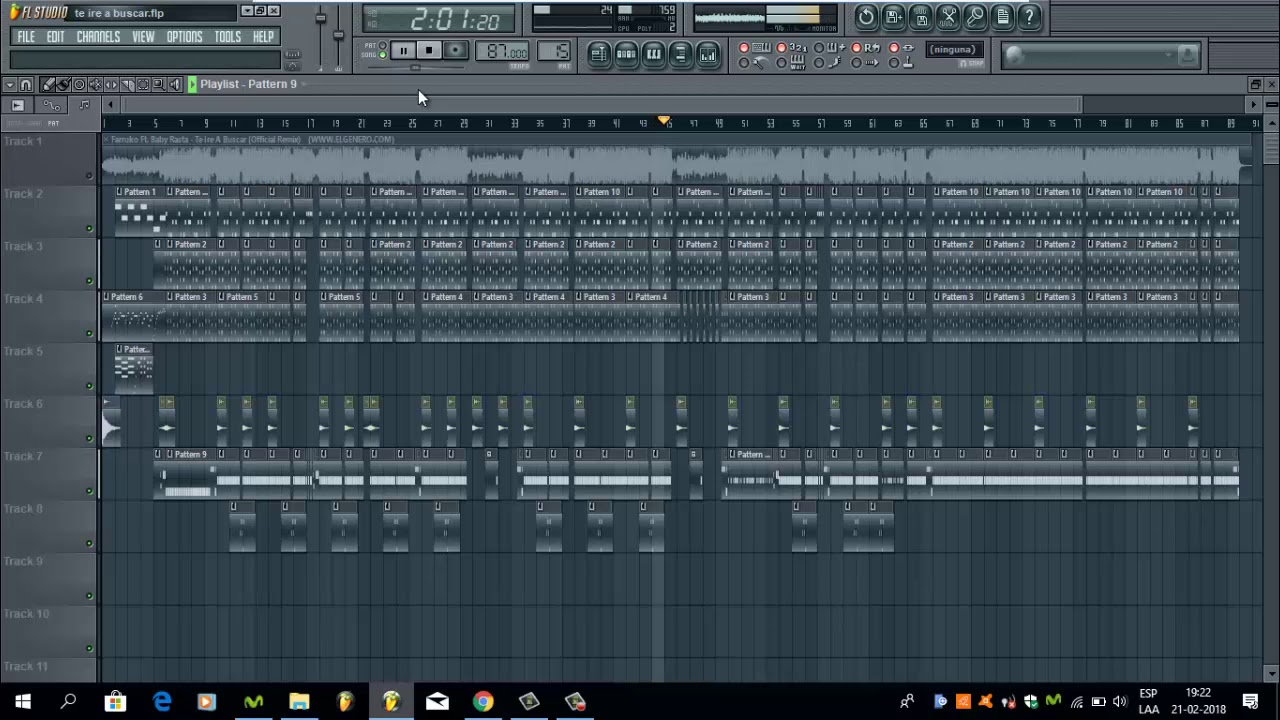The height and width of the screenshot is (720, 1280).
Task: Click the one-click recording microphone icon
Action: [x=975, y=17]
